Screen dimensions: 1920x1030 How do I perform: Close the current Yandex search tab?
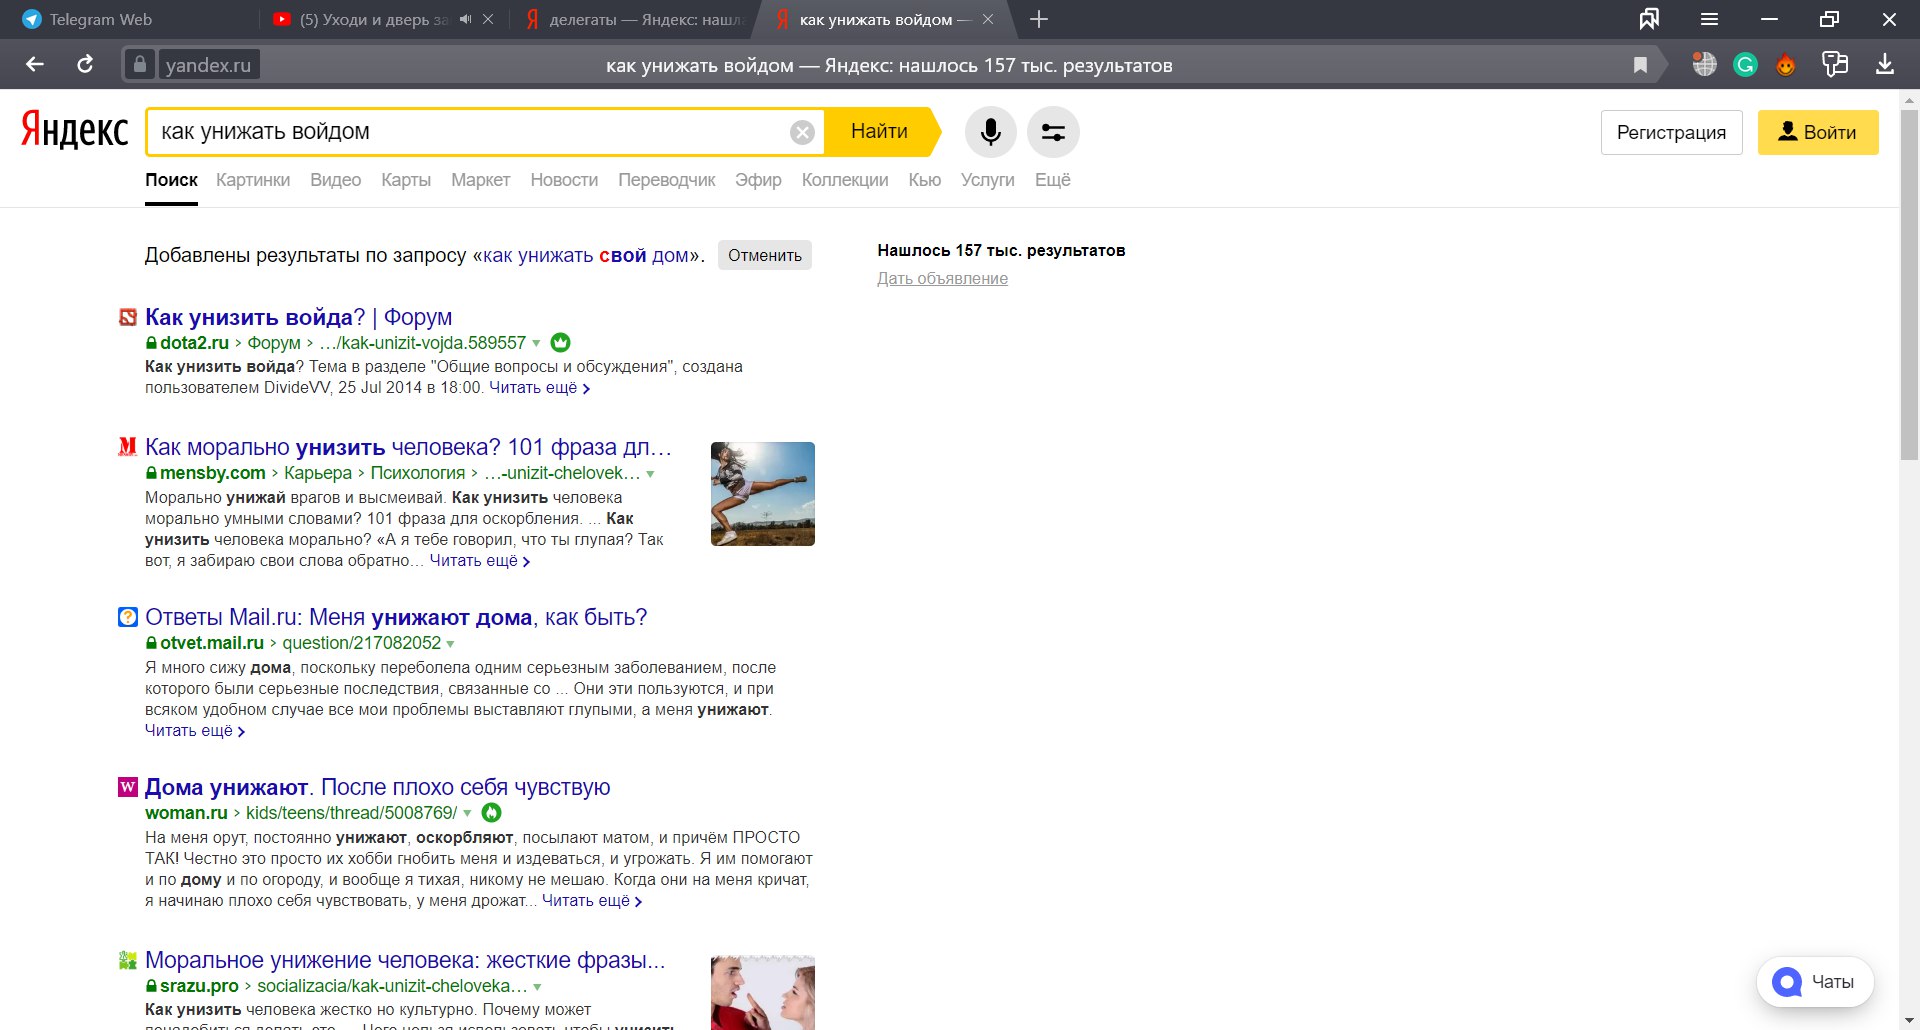(988, 19)
